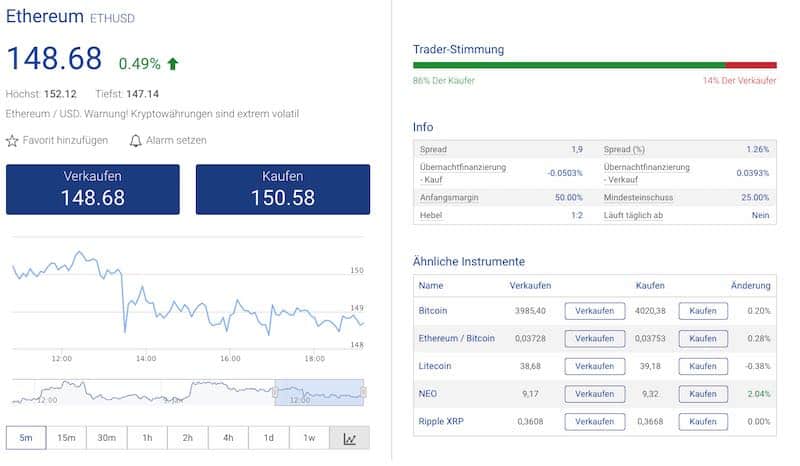Open the Litecoin instrument link
The height and width of the screenshot is (466, 800).
(x=435, y=366)
